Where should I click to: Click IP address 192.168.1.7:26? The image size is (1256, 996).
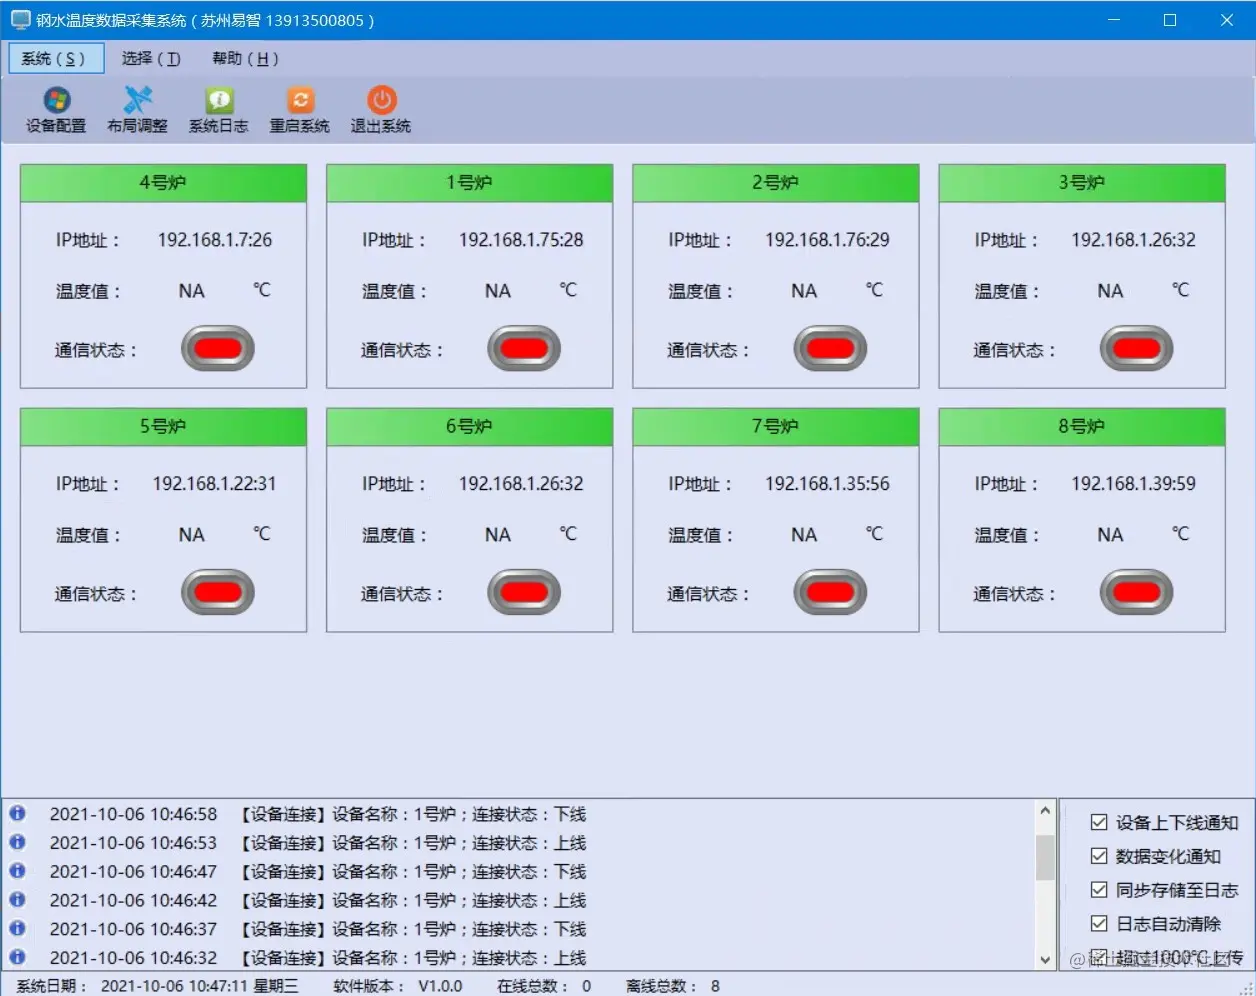click(214, 240)
